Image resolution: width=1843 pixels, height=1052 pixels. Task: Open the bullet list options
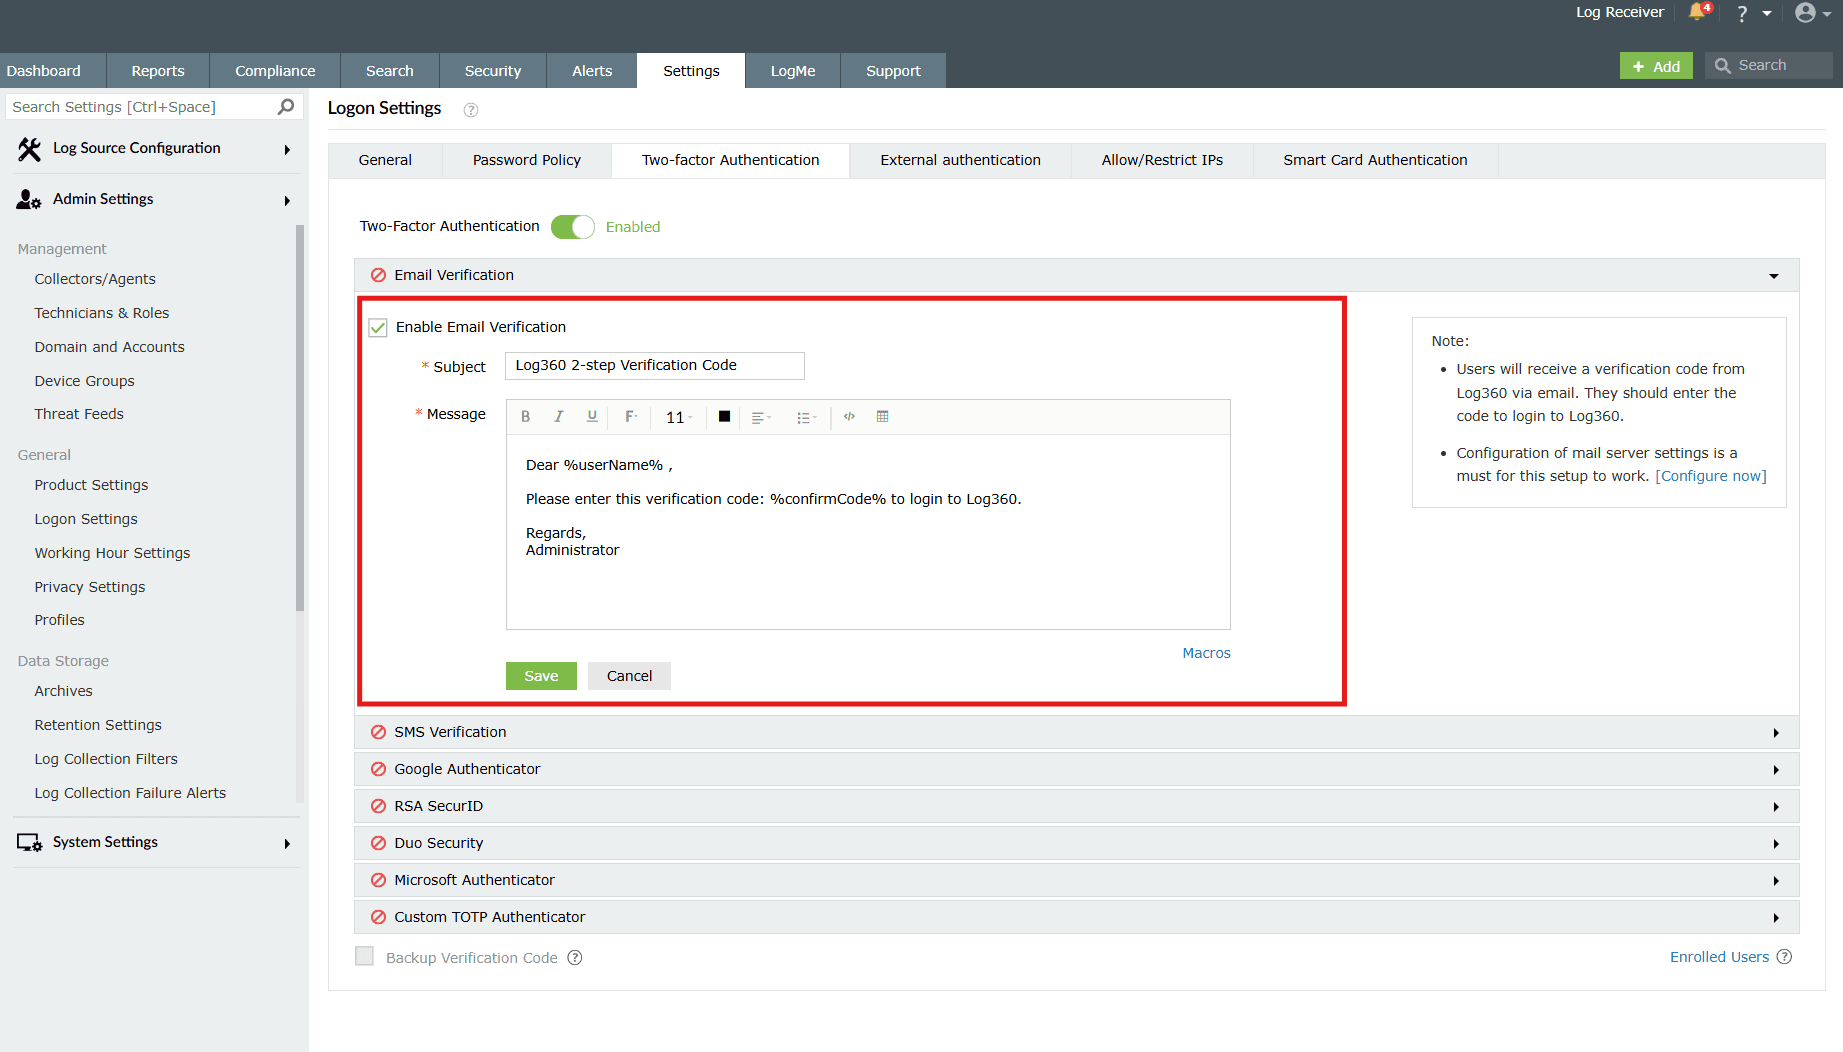tap(806, 417)
